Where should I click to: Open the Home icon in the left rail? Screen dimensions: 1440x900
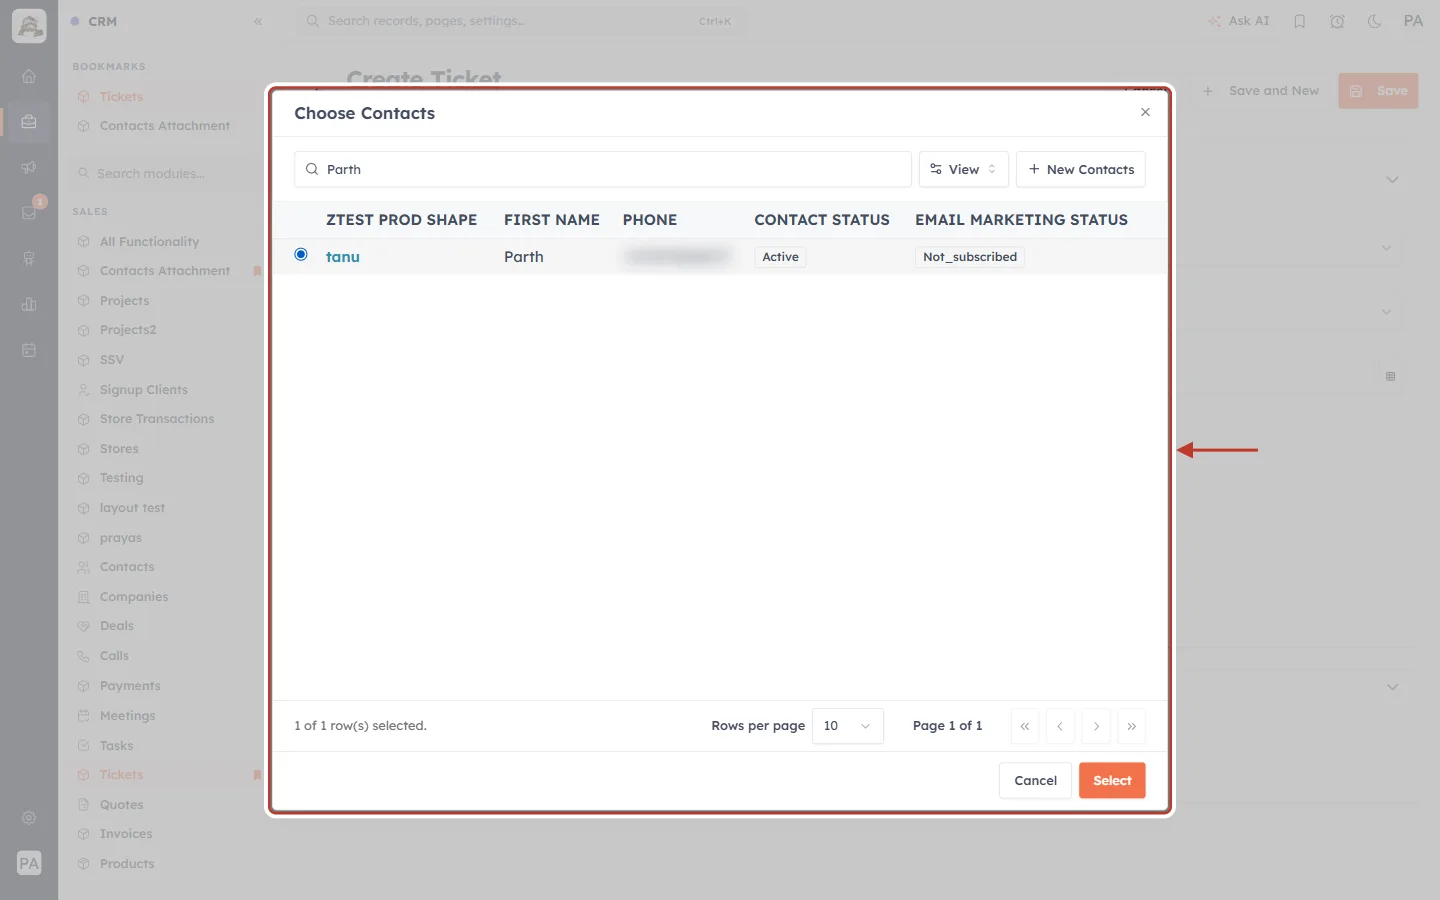pyautogui.click(x=29, y=76)
